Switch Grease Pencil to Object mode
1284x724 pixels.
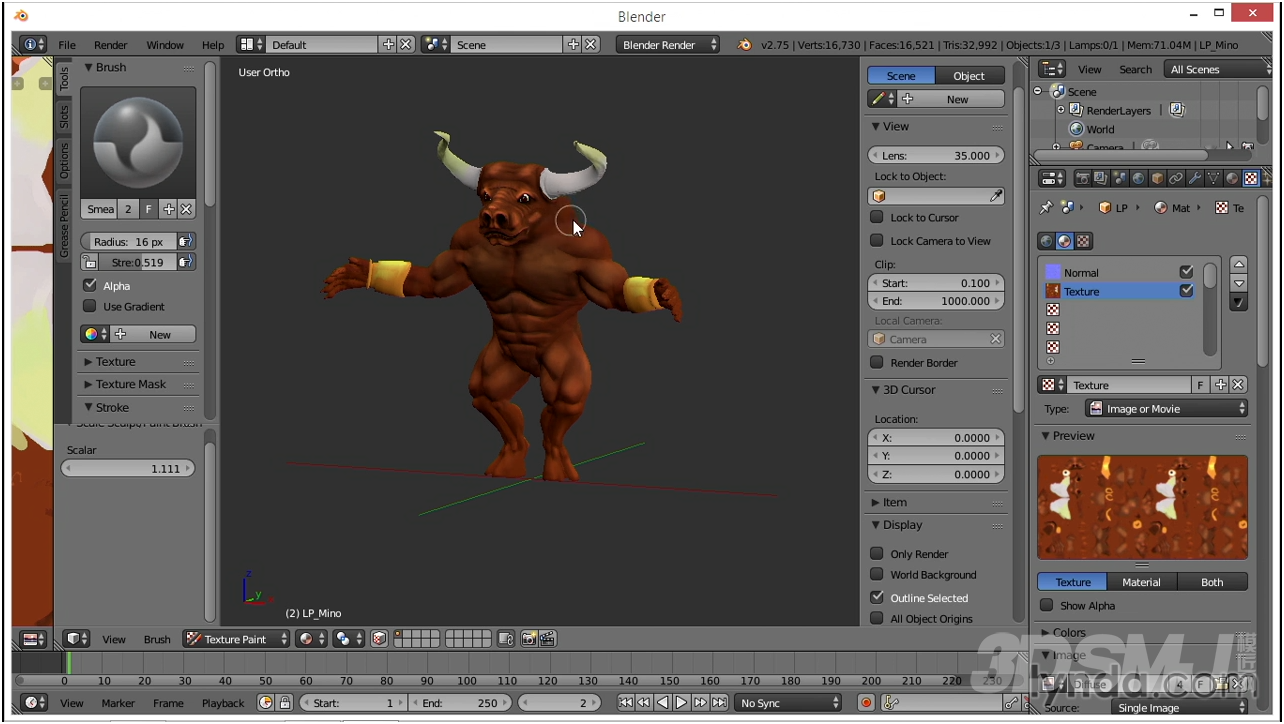tap(968, 75)
